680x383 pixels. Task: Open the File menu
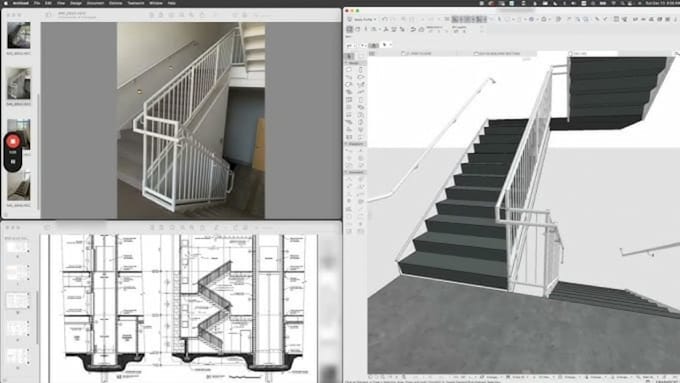pos(37,3)
